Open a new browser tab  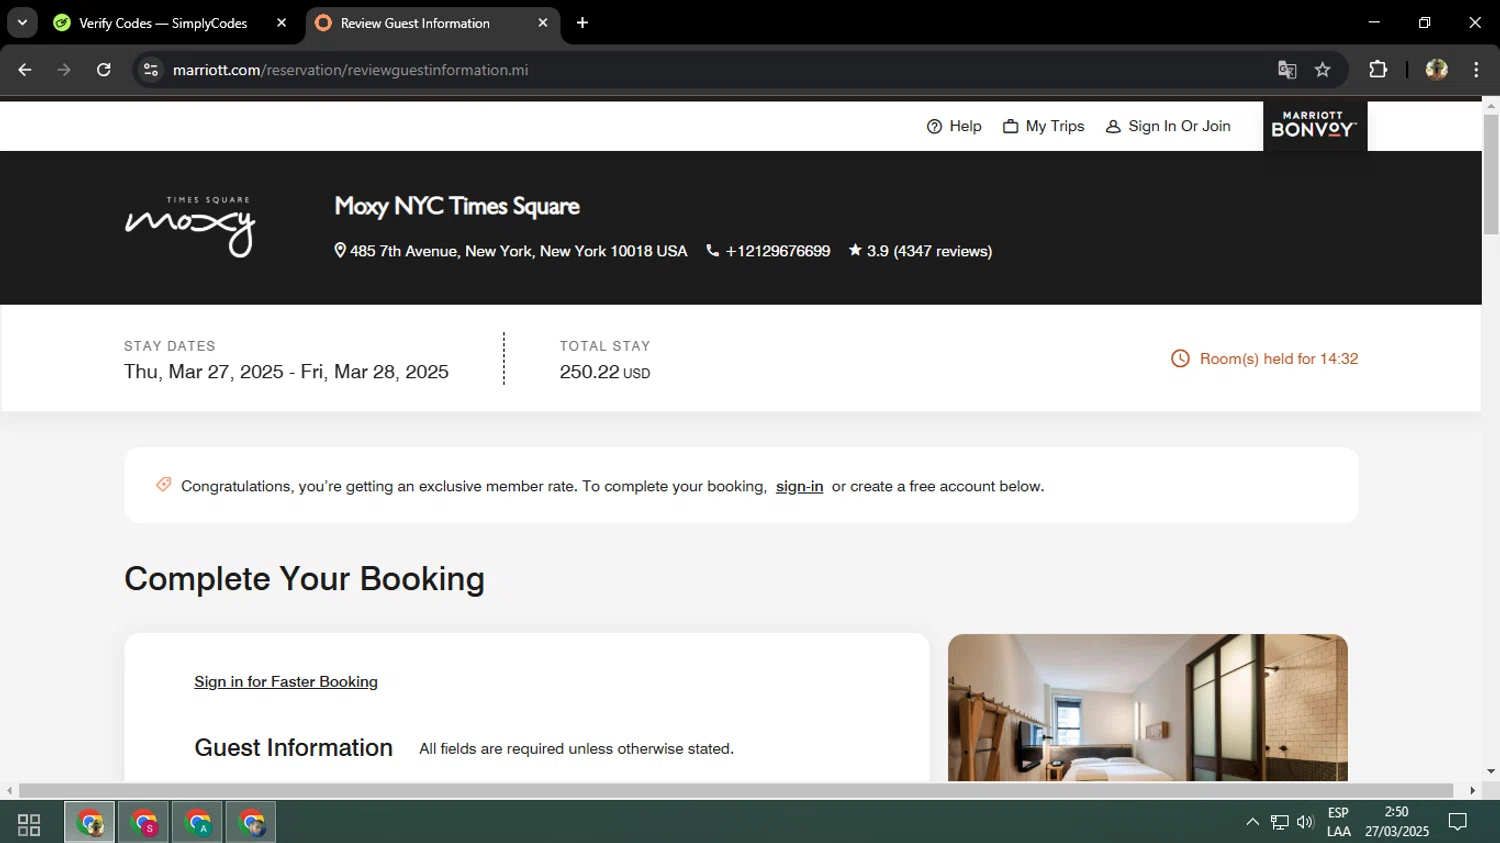click(582, 23)
